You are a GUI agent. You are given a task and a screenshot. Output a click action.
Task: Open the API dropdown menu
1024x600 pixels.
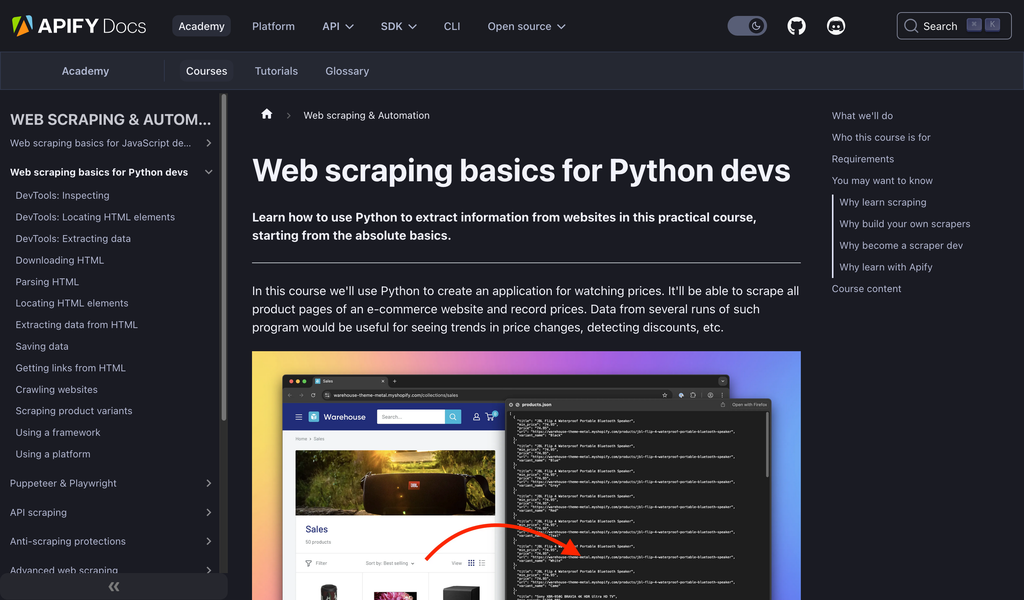click(x=338, y=26)
